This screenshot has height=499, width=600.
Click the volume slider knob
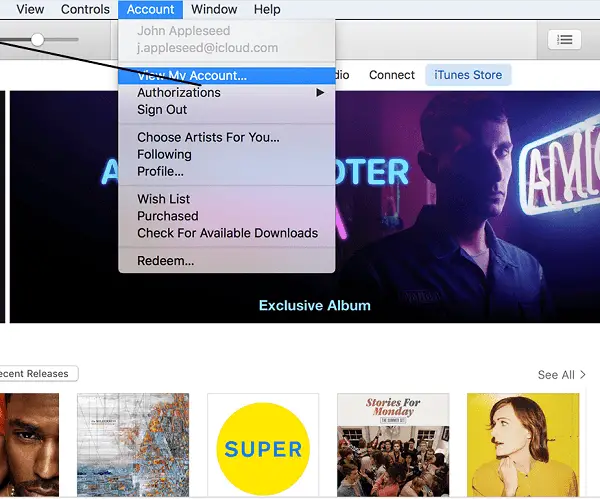37,39
